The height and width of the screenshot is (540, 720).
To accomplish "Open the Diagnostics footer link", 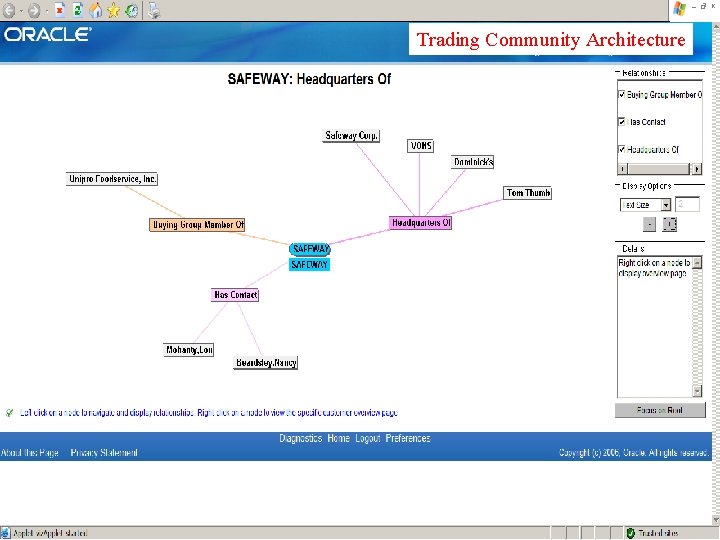I will (x=301, y=439).
